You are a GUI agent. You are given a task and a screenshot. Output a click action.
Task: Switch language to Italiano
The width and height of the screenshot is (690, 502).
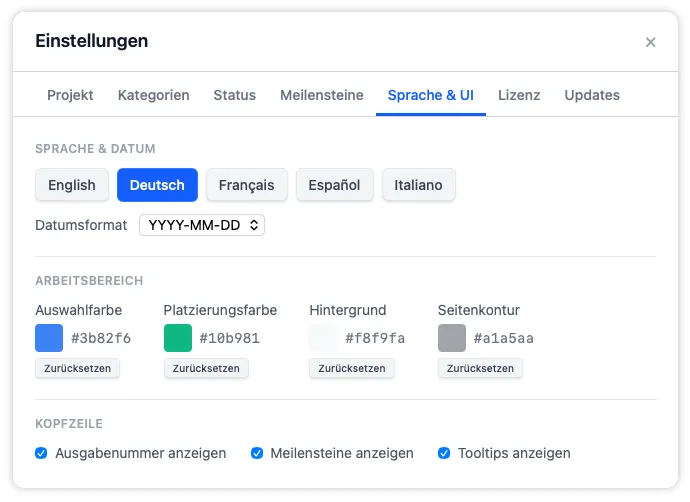(x=418, y=185)
